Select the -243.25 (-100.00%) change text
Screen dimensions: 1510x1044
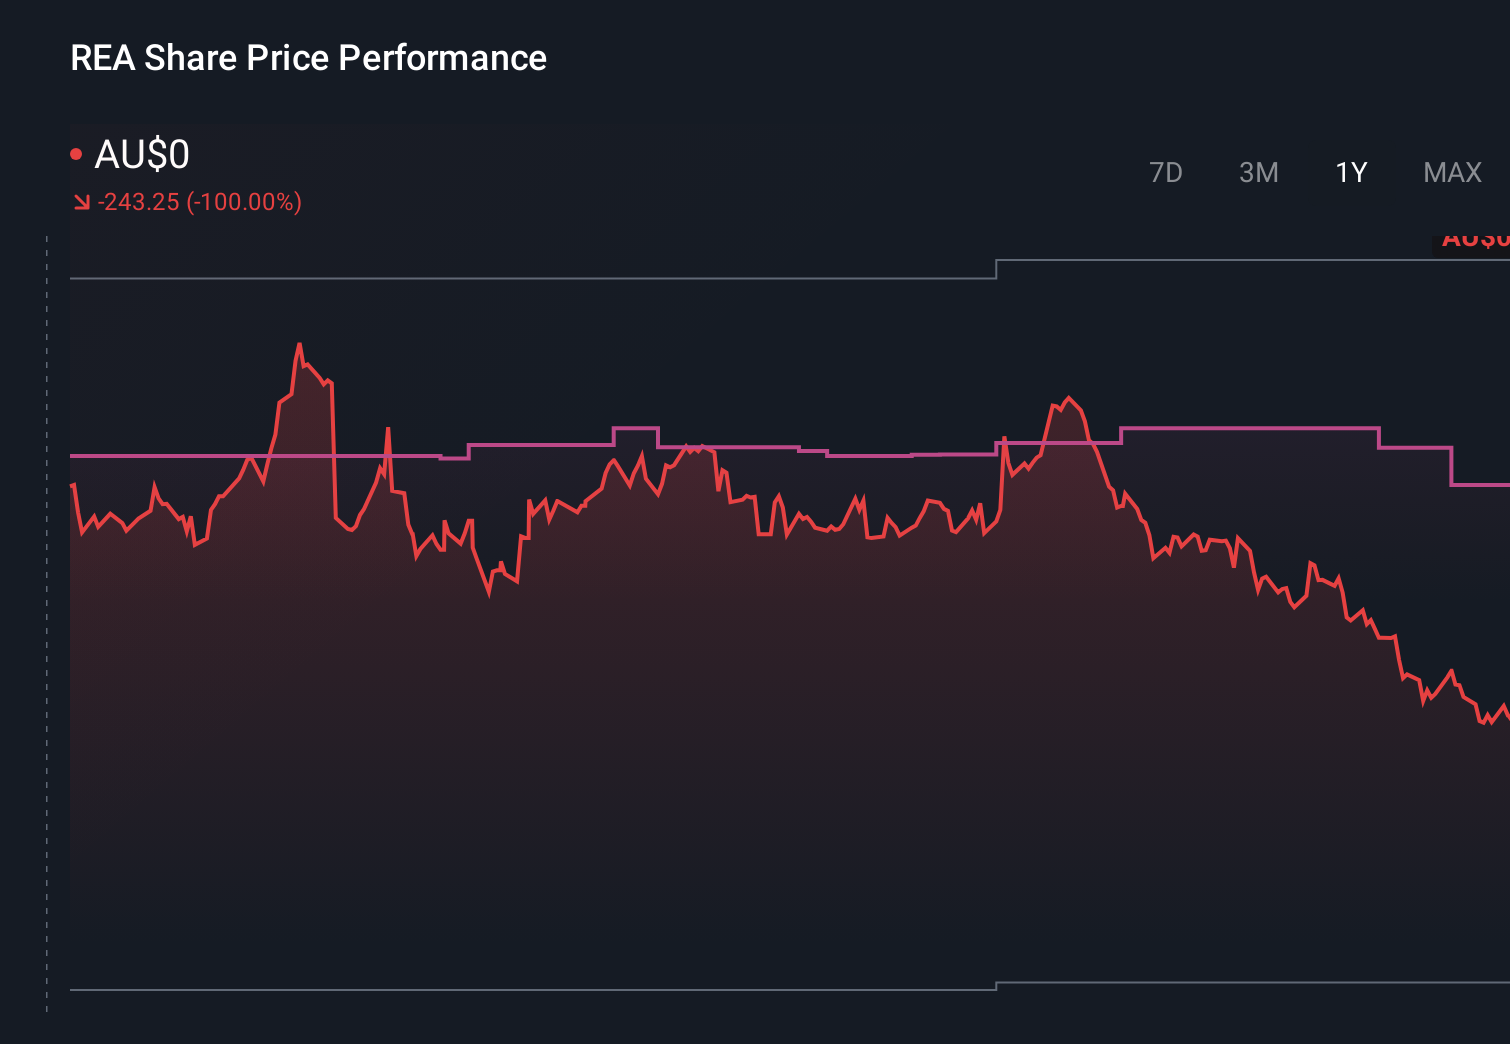[x=200, y=202]
